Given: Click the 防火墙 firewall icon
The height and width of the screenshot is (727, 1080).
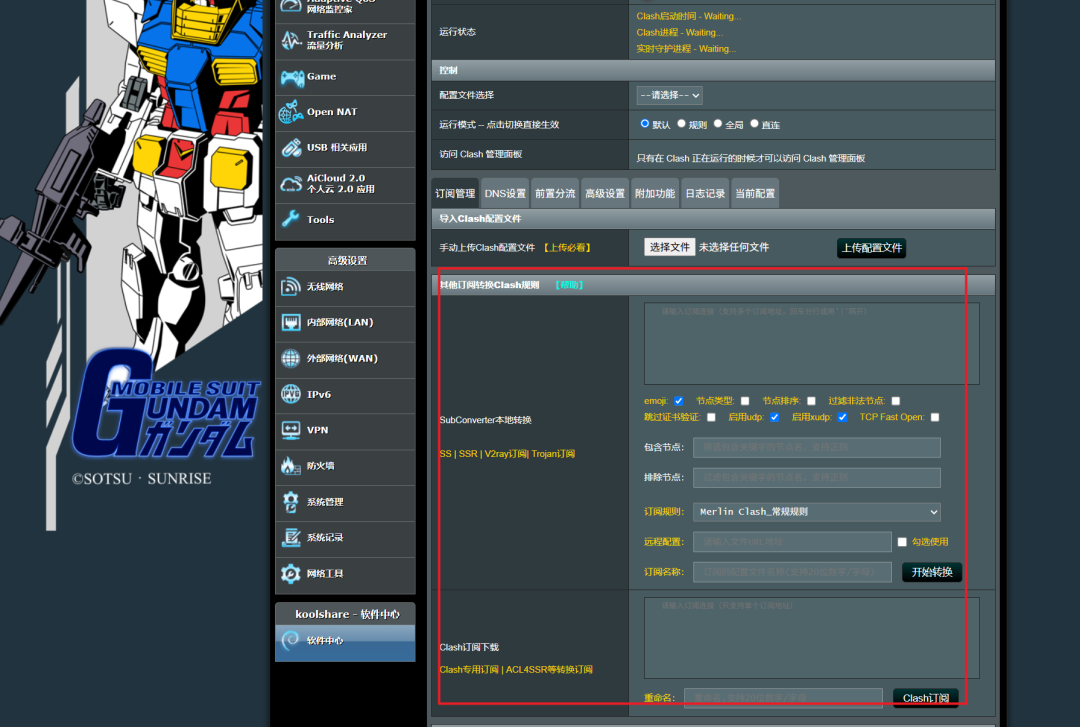Looking at the screenshot, I should 291,466.
